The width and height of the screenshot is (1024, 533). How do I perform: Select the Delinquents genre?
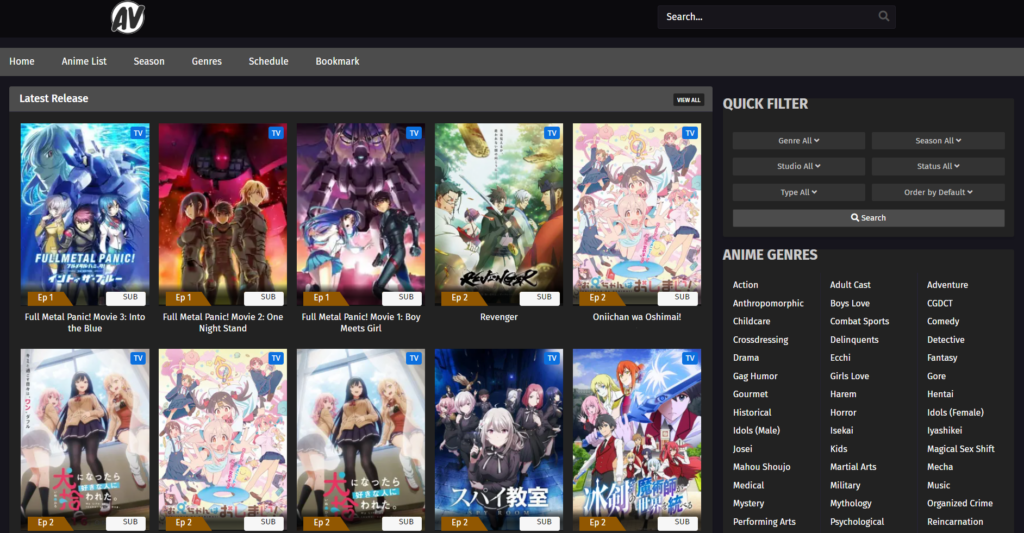tap(854, 340)
